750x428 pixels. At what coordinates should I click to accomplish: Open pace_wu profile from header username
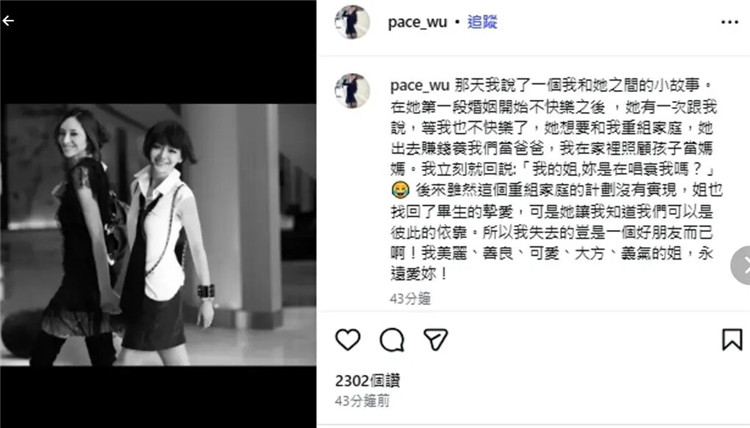click(x=417, y=22)
